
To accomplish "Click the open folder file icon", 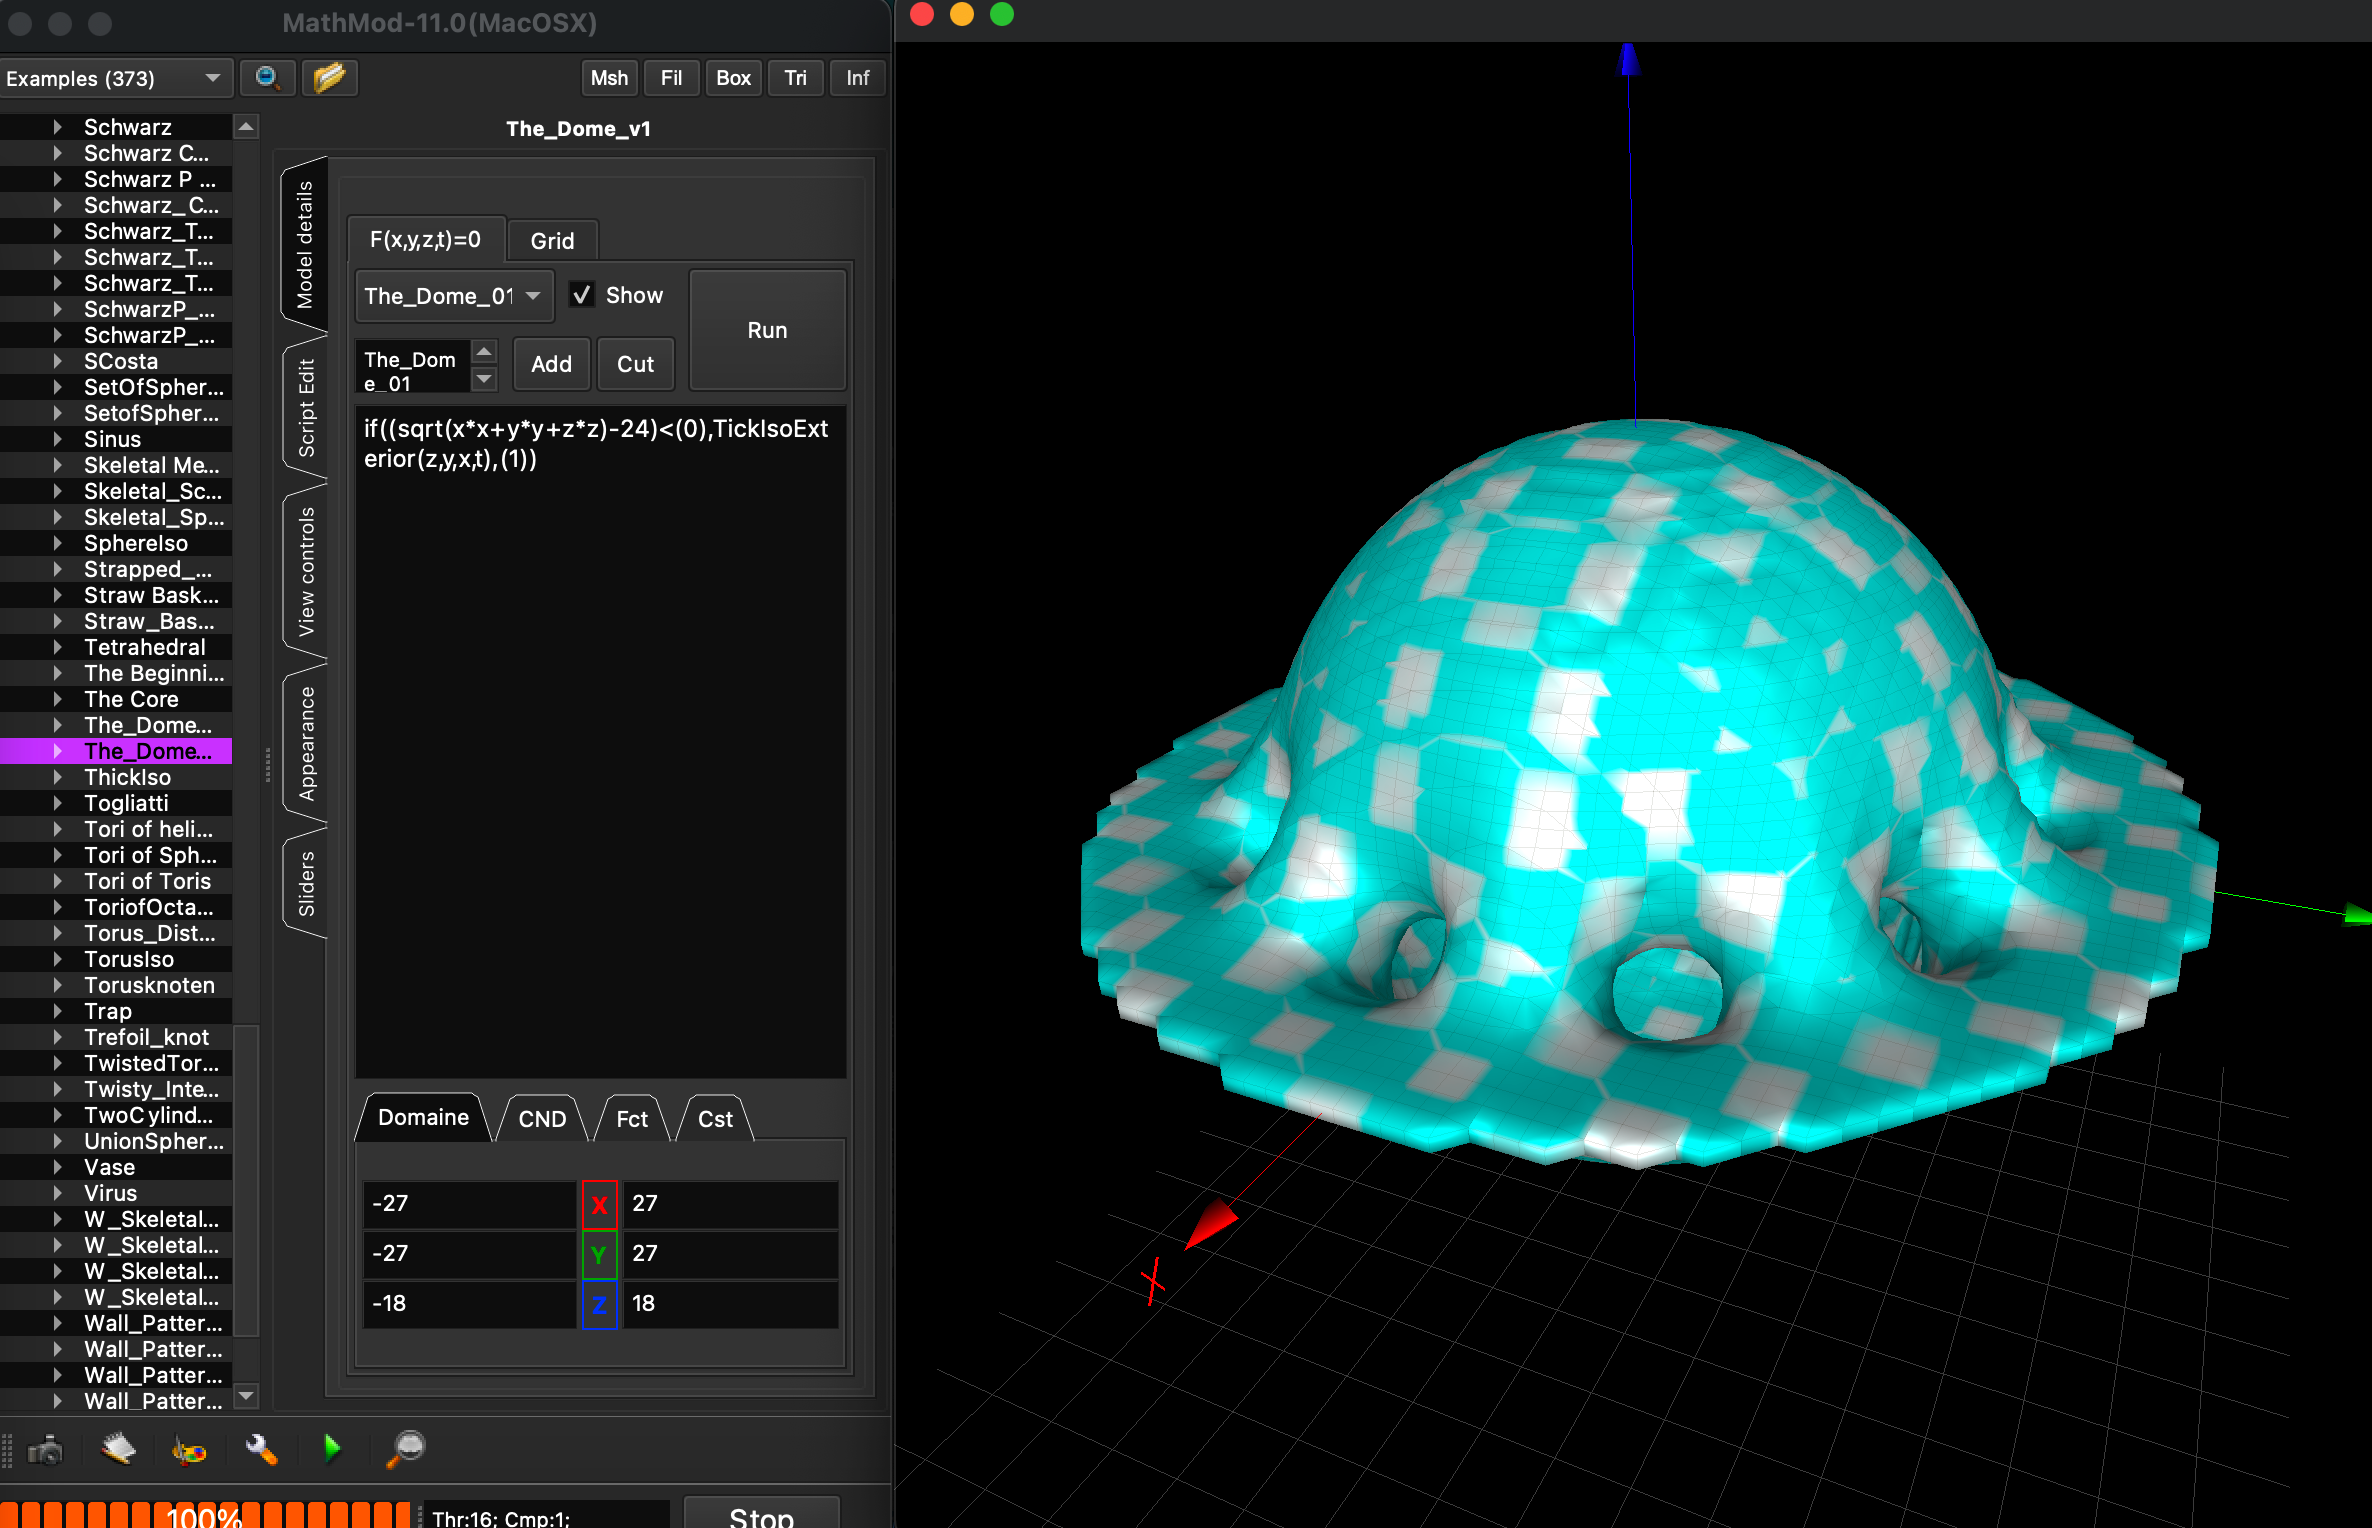I will tap(329, 78).
